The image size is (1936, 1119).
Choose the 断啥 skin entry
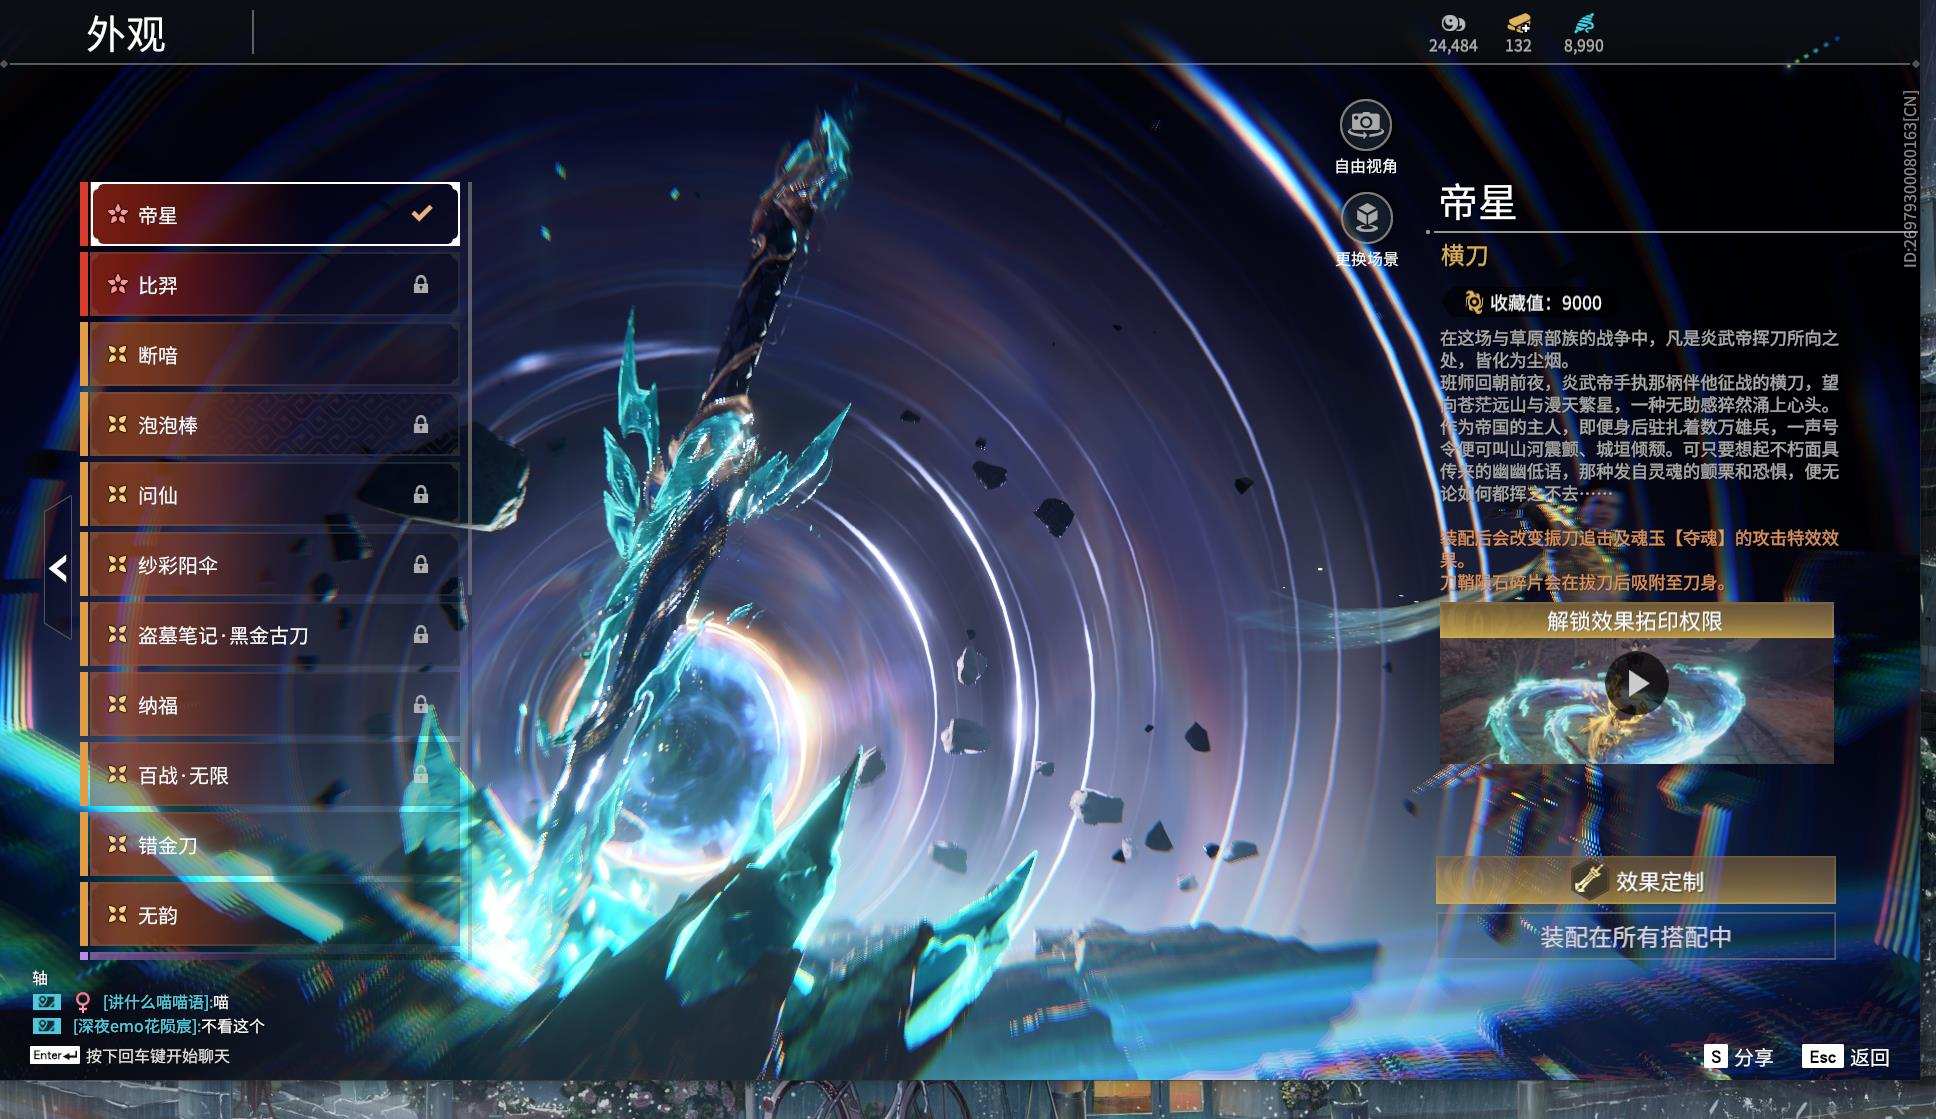270,355
